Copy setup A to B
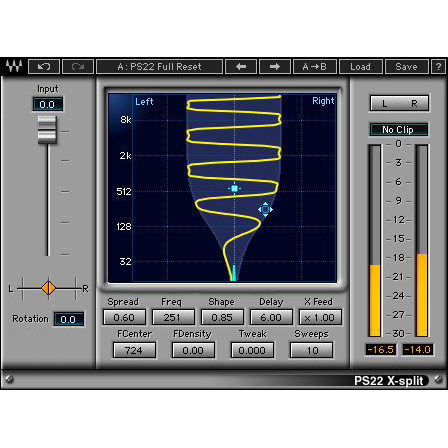 tap(315, 67)
